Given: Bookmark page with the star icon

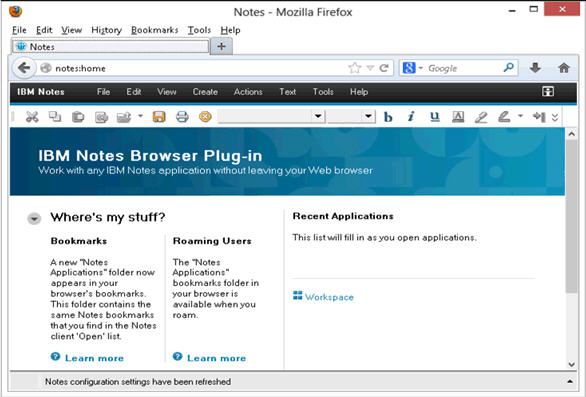Looking at the screenshot, I should pos(355,68).
